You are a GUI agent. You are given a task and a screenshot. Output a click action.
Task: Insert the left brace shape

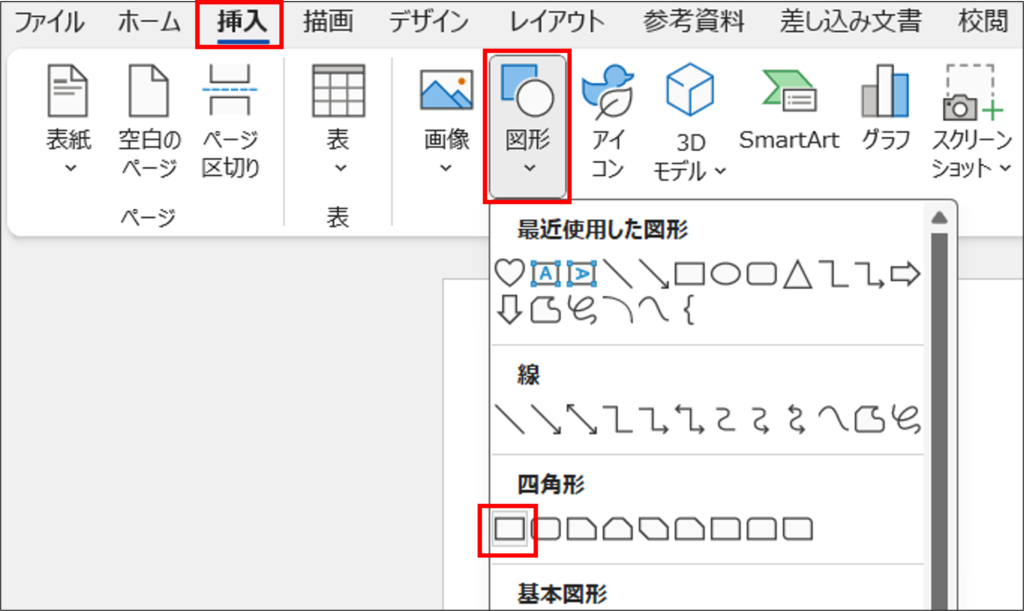pyautogui.click(x=687, y=311)
